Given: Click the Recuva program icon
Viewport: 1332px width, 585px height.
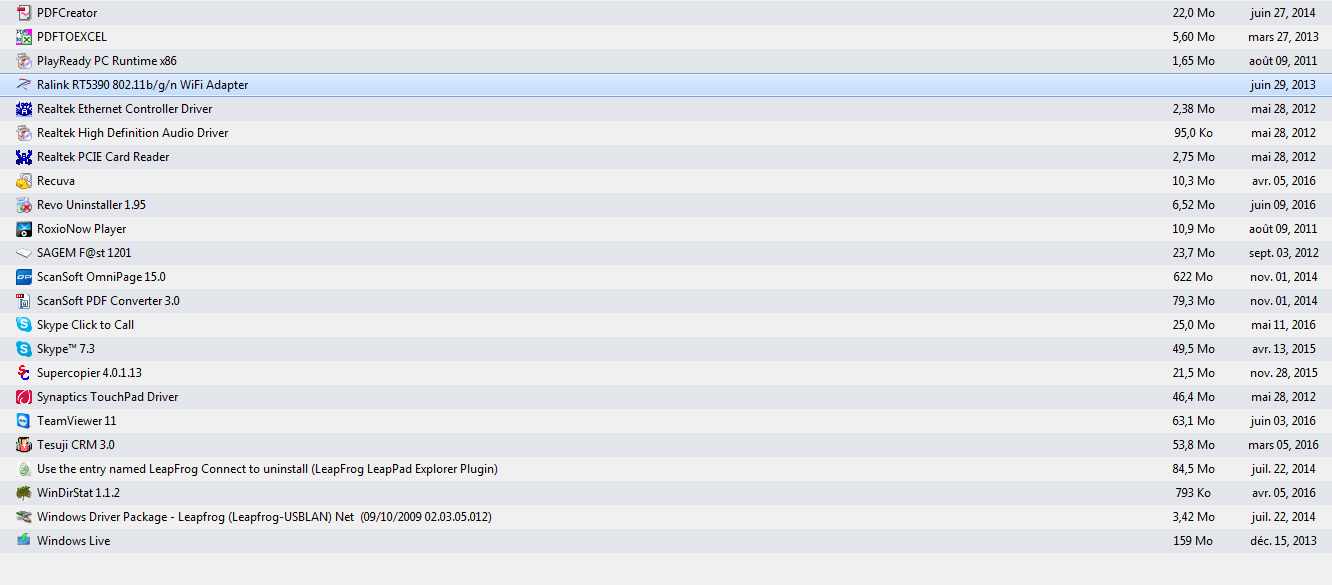Looking at the screenshot, I should click(24, 181).
